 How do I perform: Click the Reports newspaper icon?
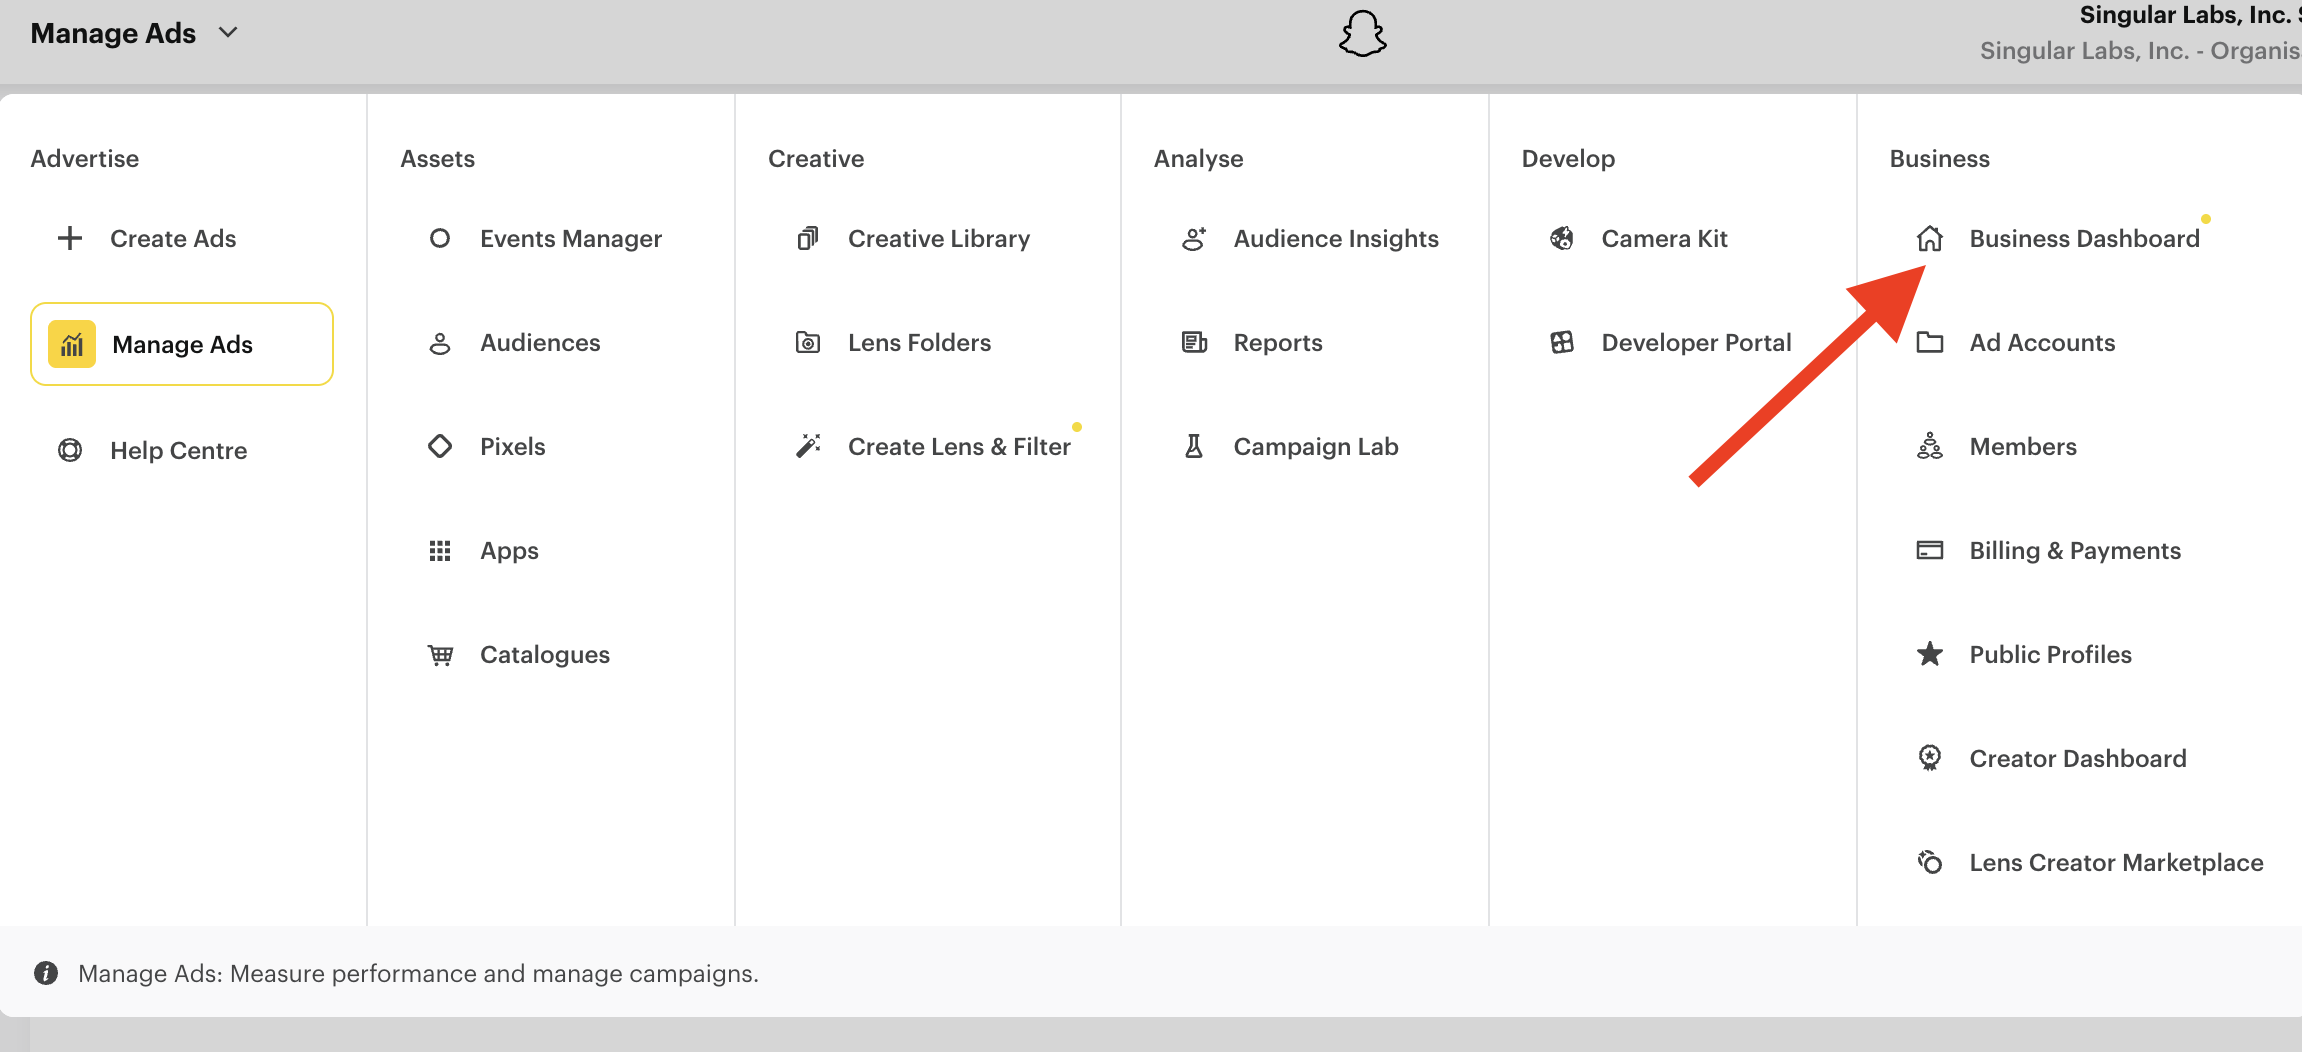(1194, 343)
